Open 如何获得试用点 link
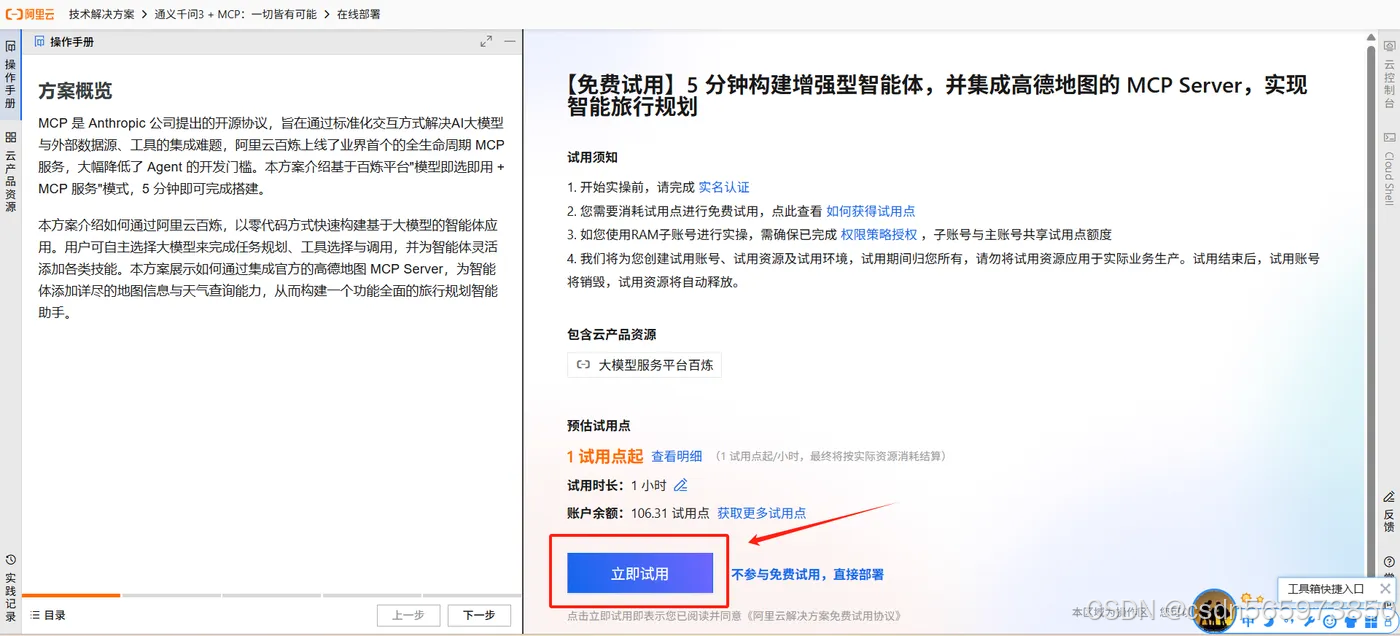 (x=871, y=211)
